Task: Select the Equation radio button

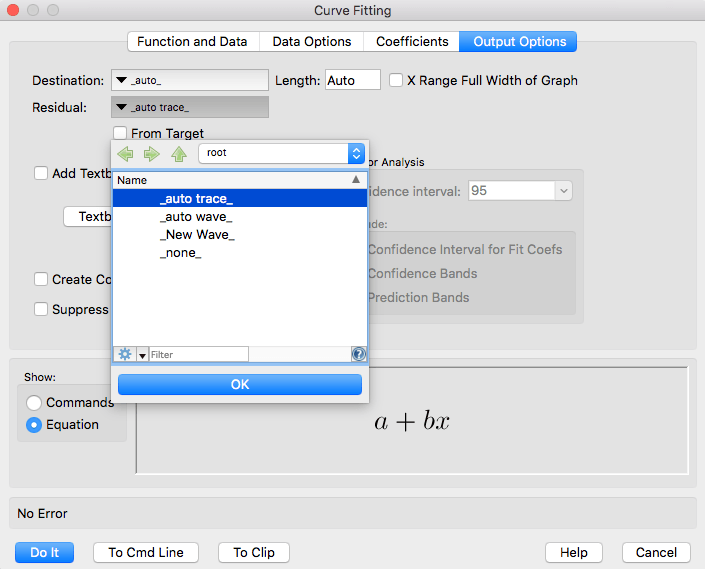Action: point(34,424)
